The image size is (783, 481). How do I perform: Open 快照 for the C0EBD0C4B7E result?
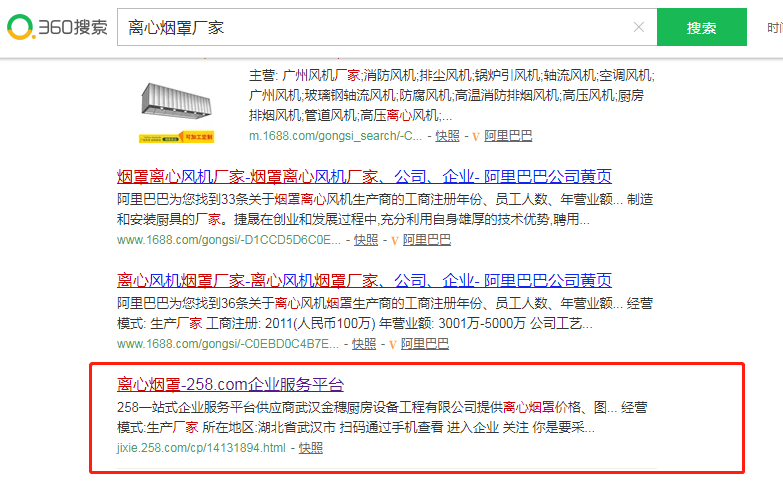[364, 344]
